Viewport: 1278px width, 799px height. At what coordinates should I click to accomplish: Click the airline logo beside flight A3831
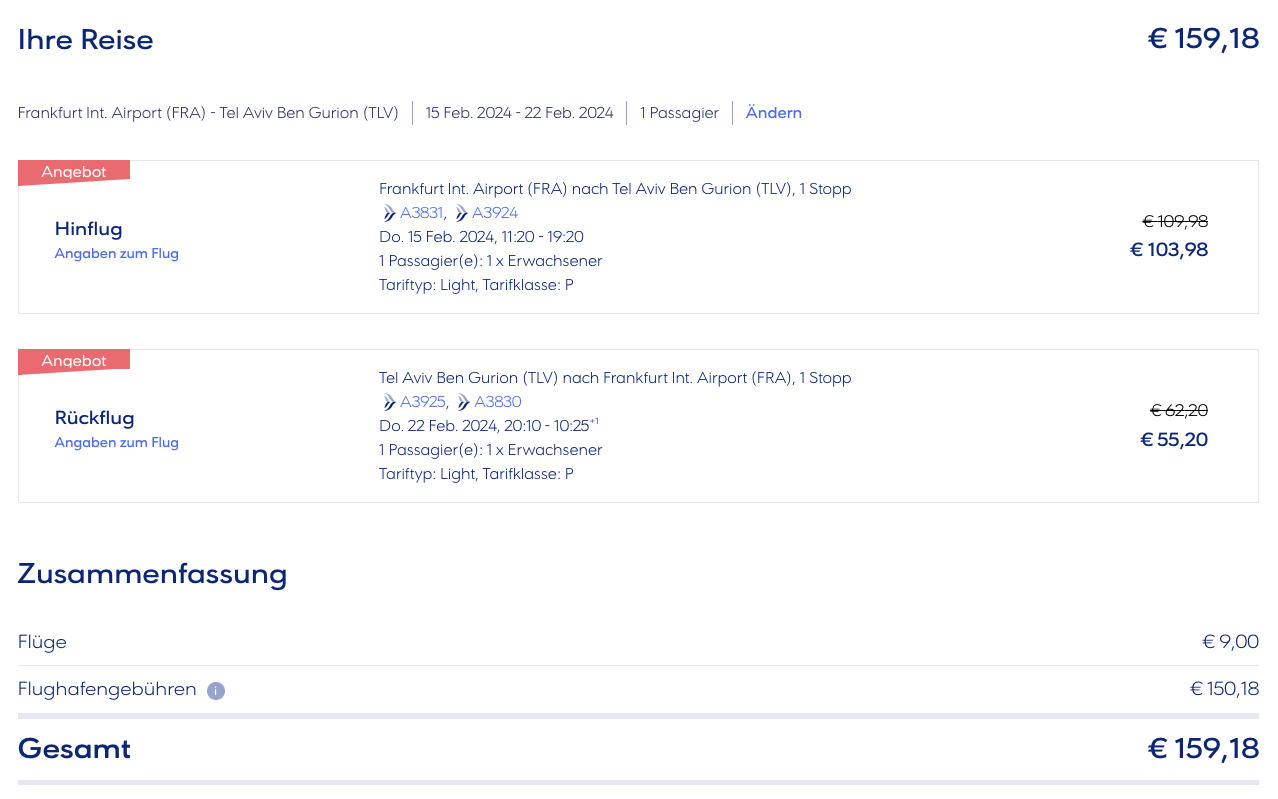[389, 213]
